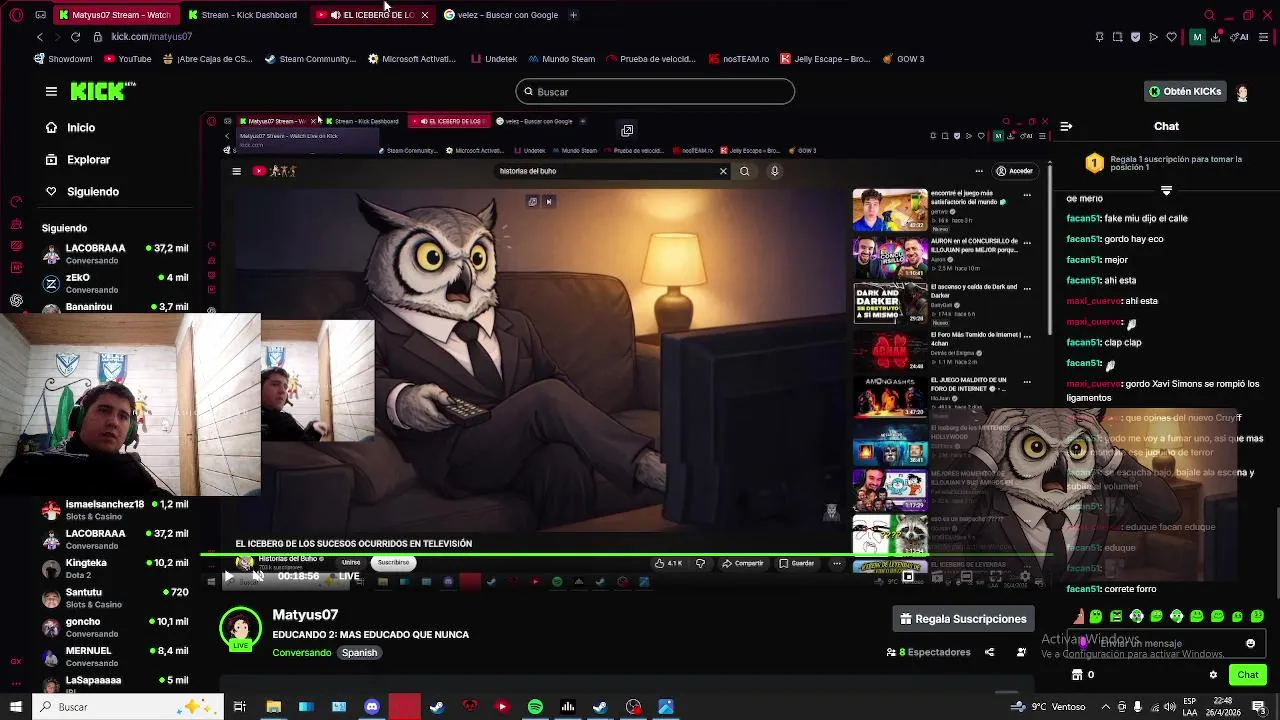This screenshot has width=1280, height=720.
Task: Open chat settings gear icon
Action: [x=1213, y=675]
